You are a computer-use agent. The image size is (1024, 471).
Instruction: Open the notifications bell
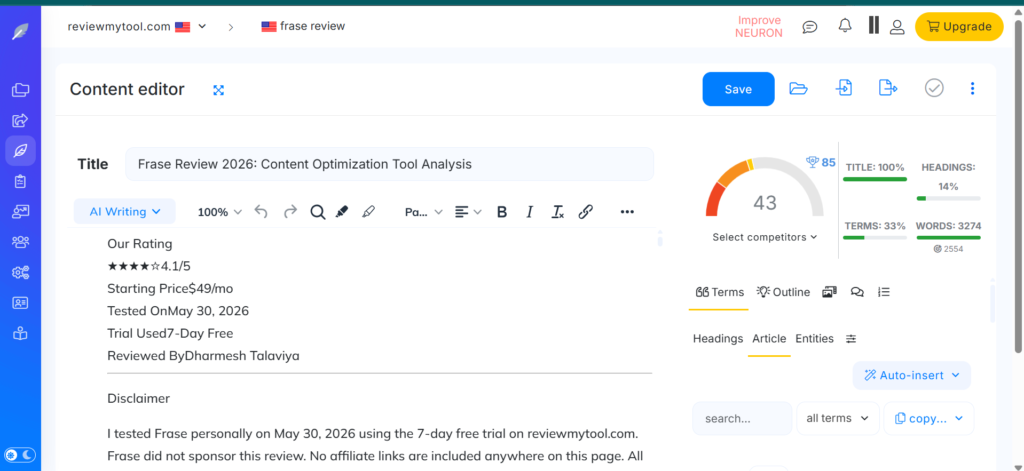click(844, 26)
